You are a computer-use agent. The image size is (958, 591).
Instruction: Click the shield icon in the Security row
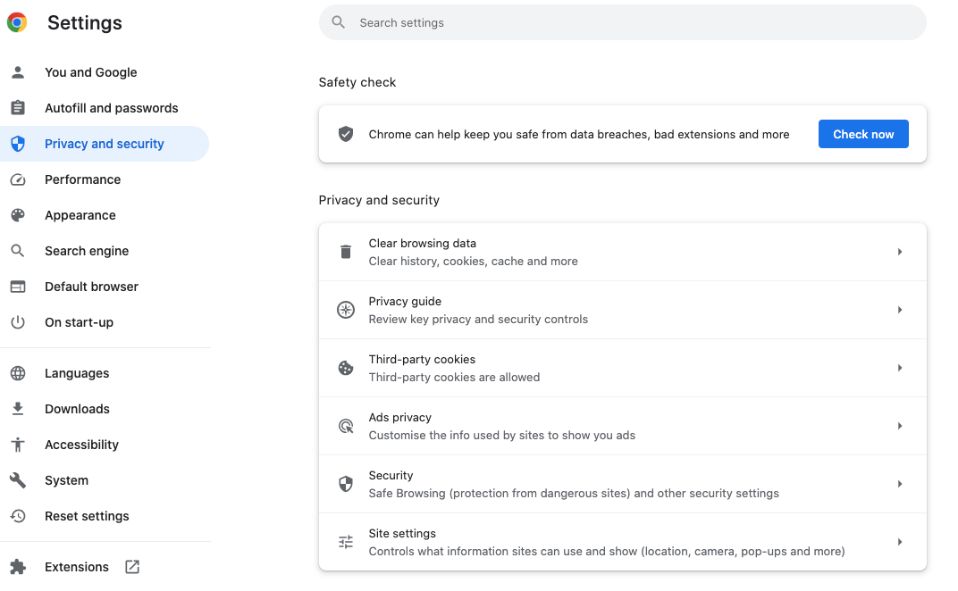pyautogui.click(x=346, y=484)
